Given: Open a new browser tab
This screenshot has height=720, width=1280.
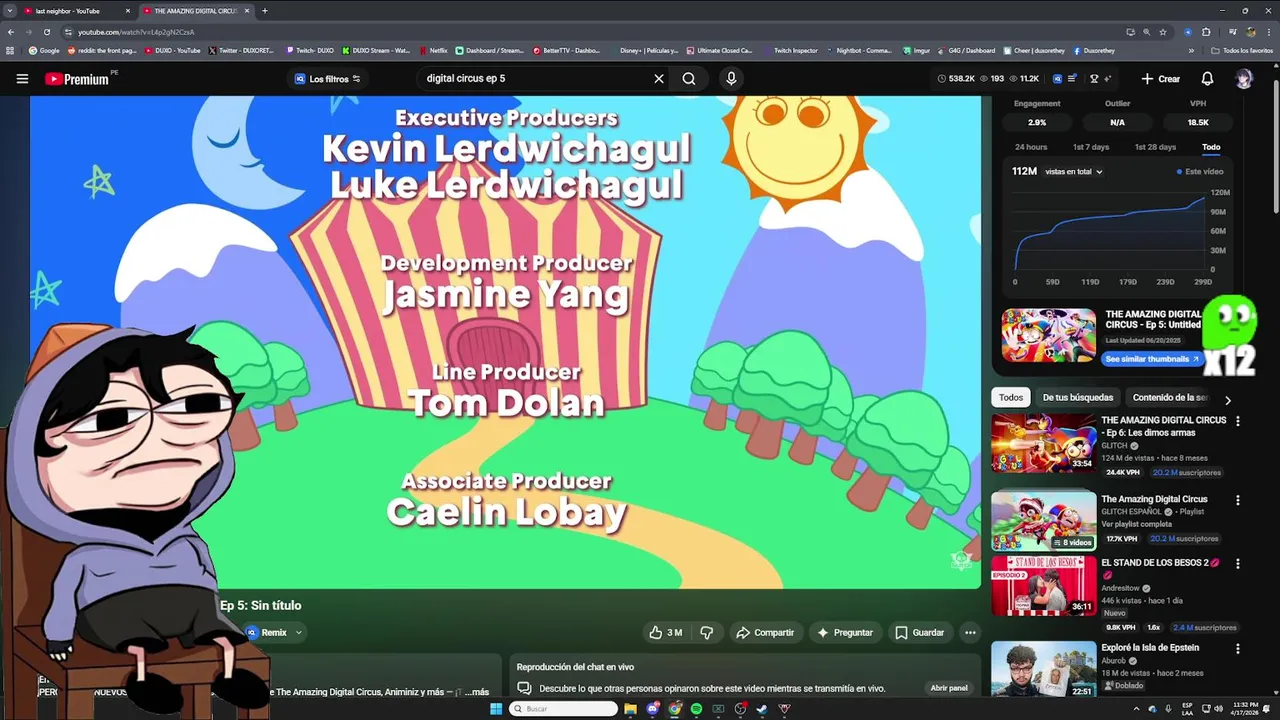Looking at the screenshot, I should pos(264,11).
